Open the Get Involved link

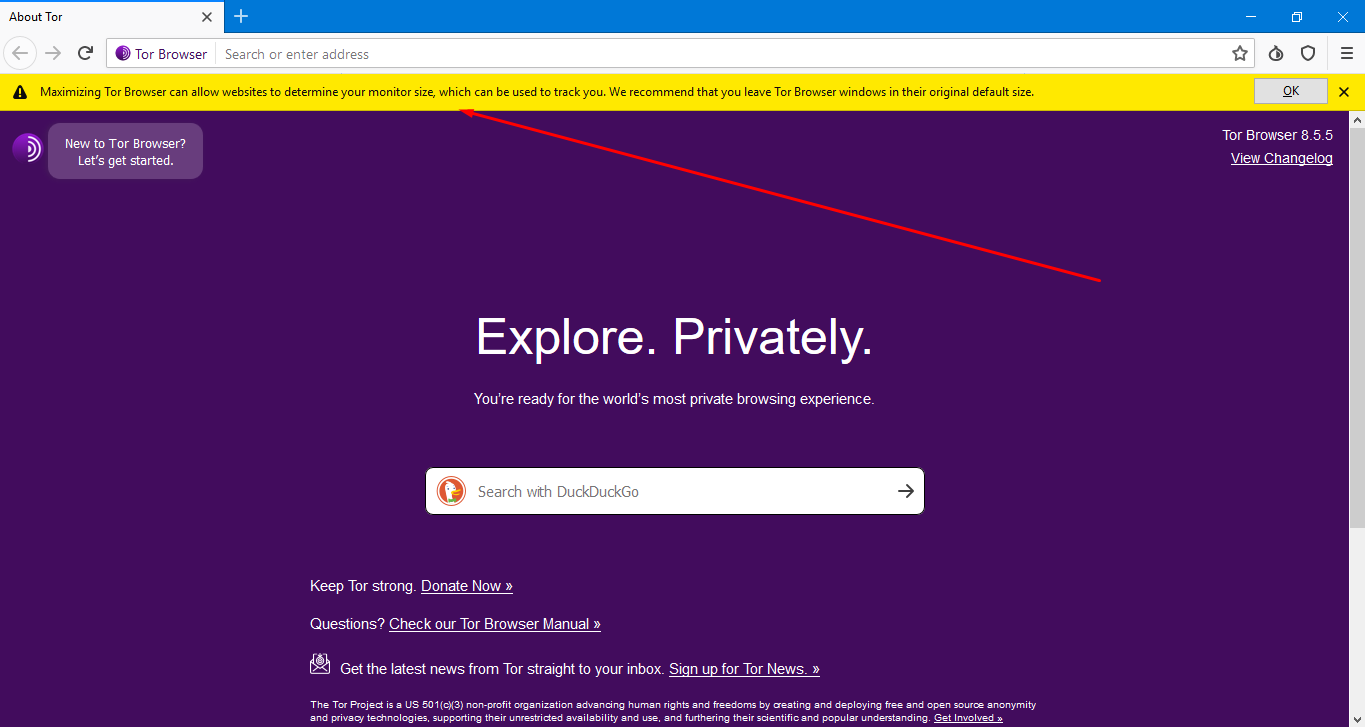pyautogui.click(x=968, y=718)
